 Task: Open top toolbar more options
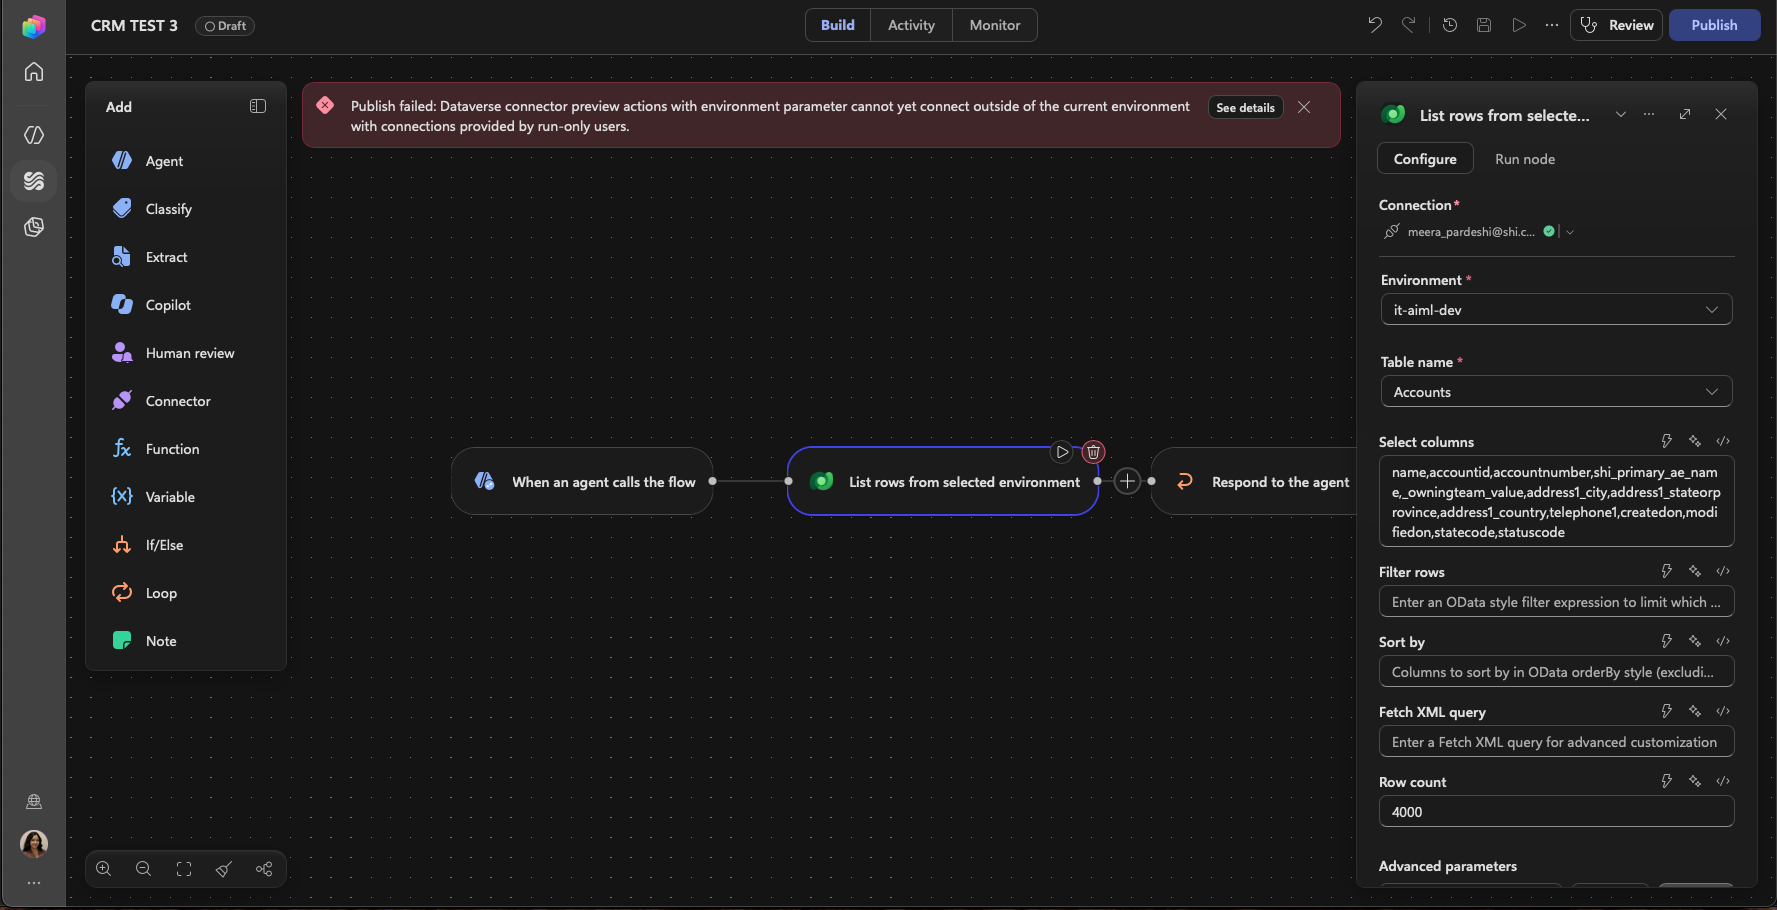coord(1552,25)
